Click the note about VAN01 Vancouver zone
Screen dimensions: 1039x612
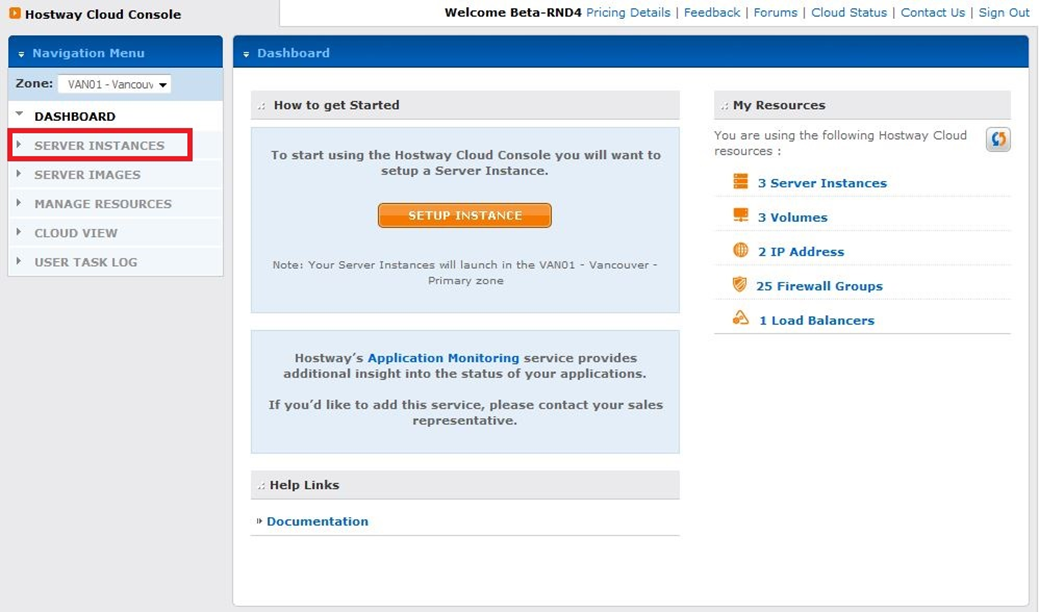(465, 272)
